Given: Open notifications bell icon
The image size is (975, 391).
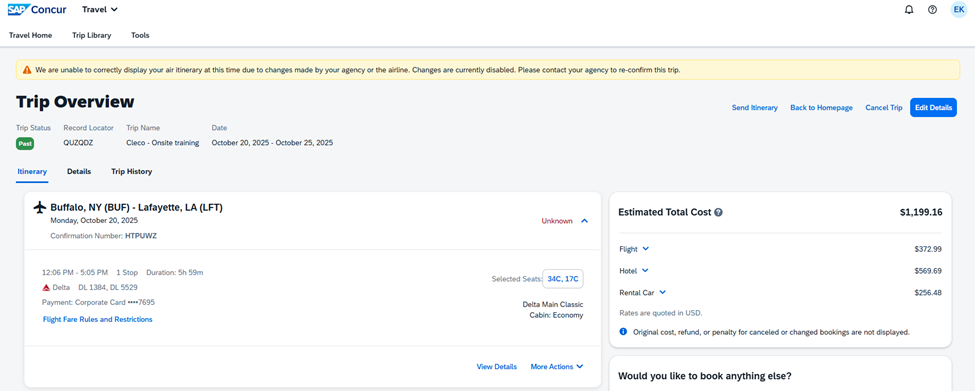Looking at the screenshot, I should coord(909,10).
